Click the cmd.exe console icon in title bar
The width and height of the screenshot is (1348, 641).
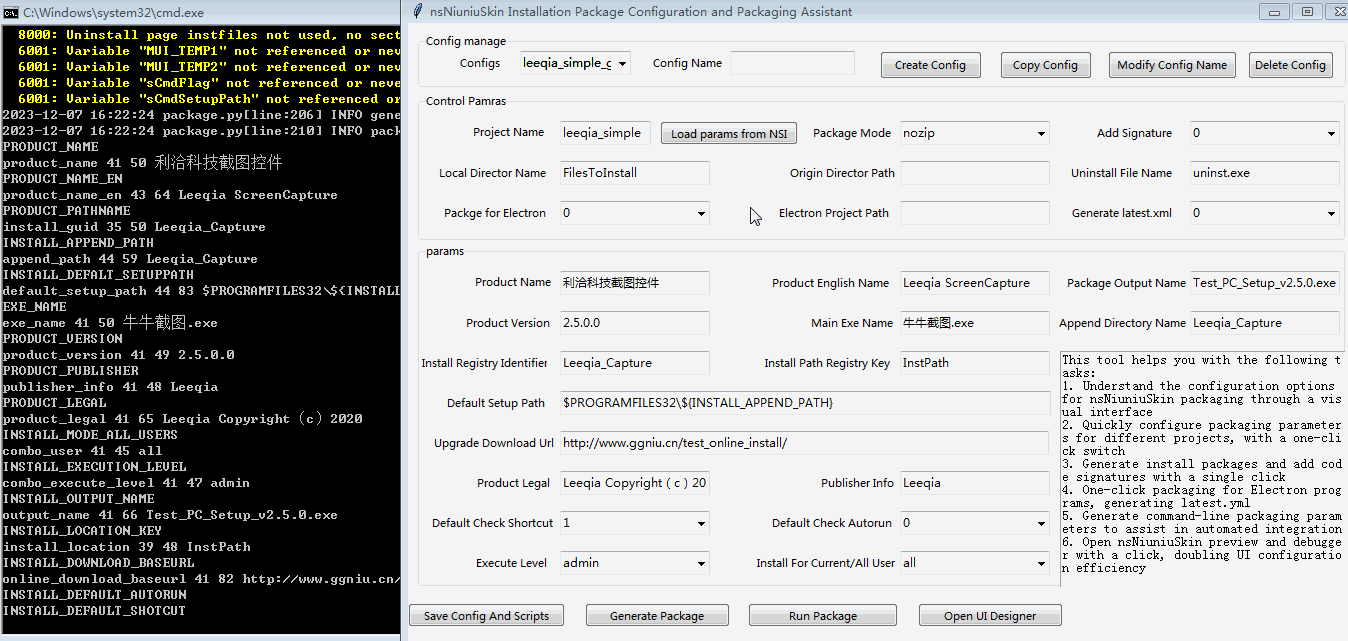pos(11,12)
